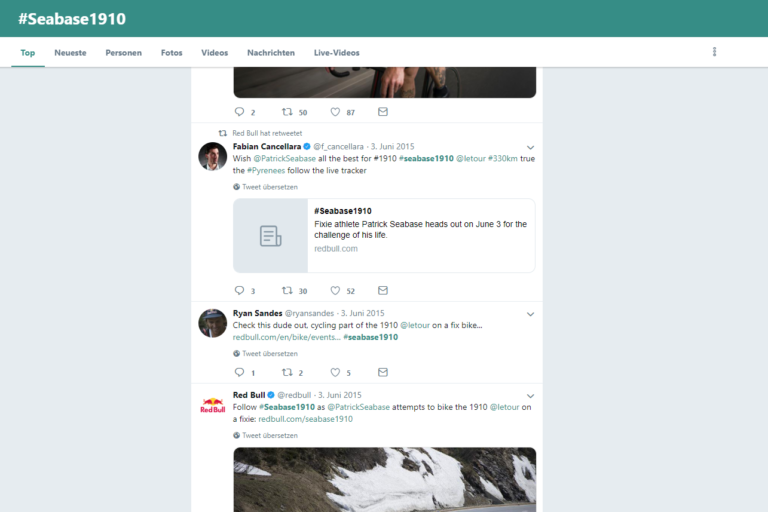Click globe icon under Ryan Sandes' tweet
Viewport: 768px width, 512px height.
tap(237, 353)
